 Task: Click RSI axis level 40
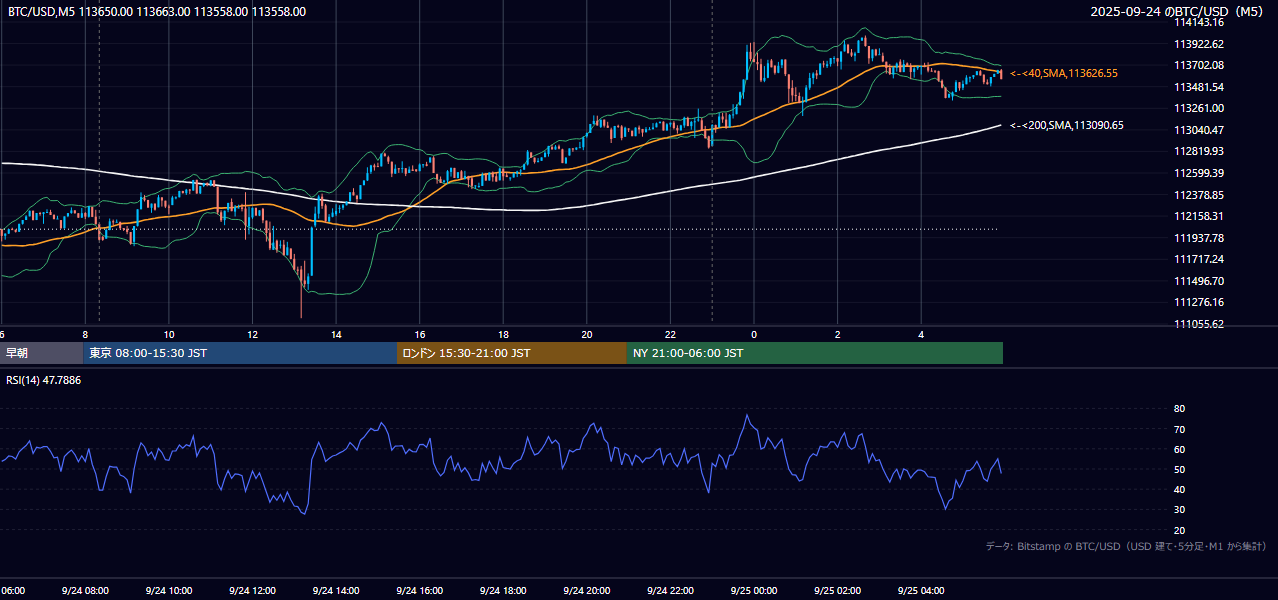point(1179,489)
